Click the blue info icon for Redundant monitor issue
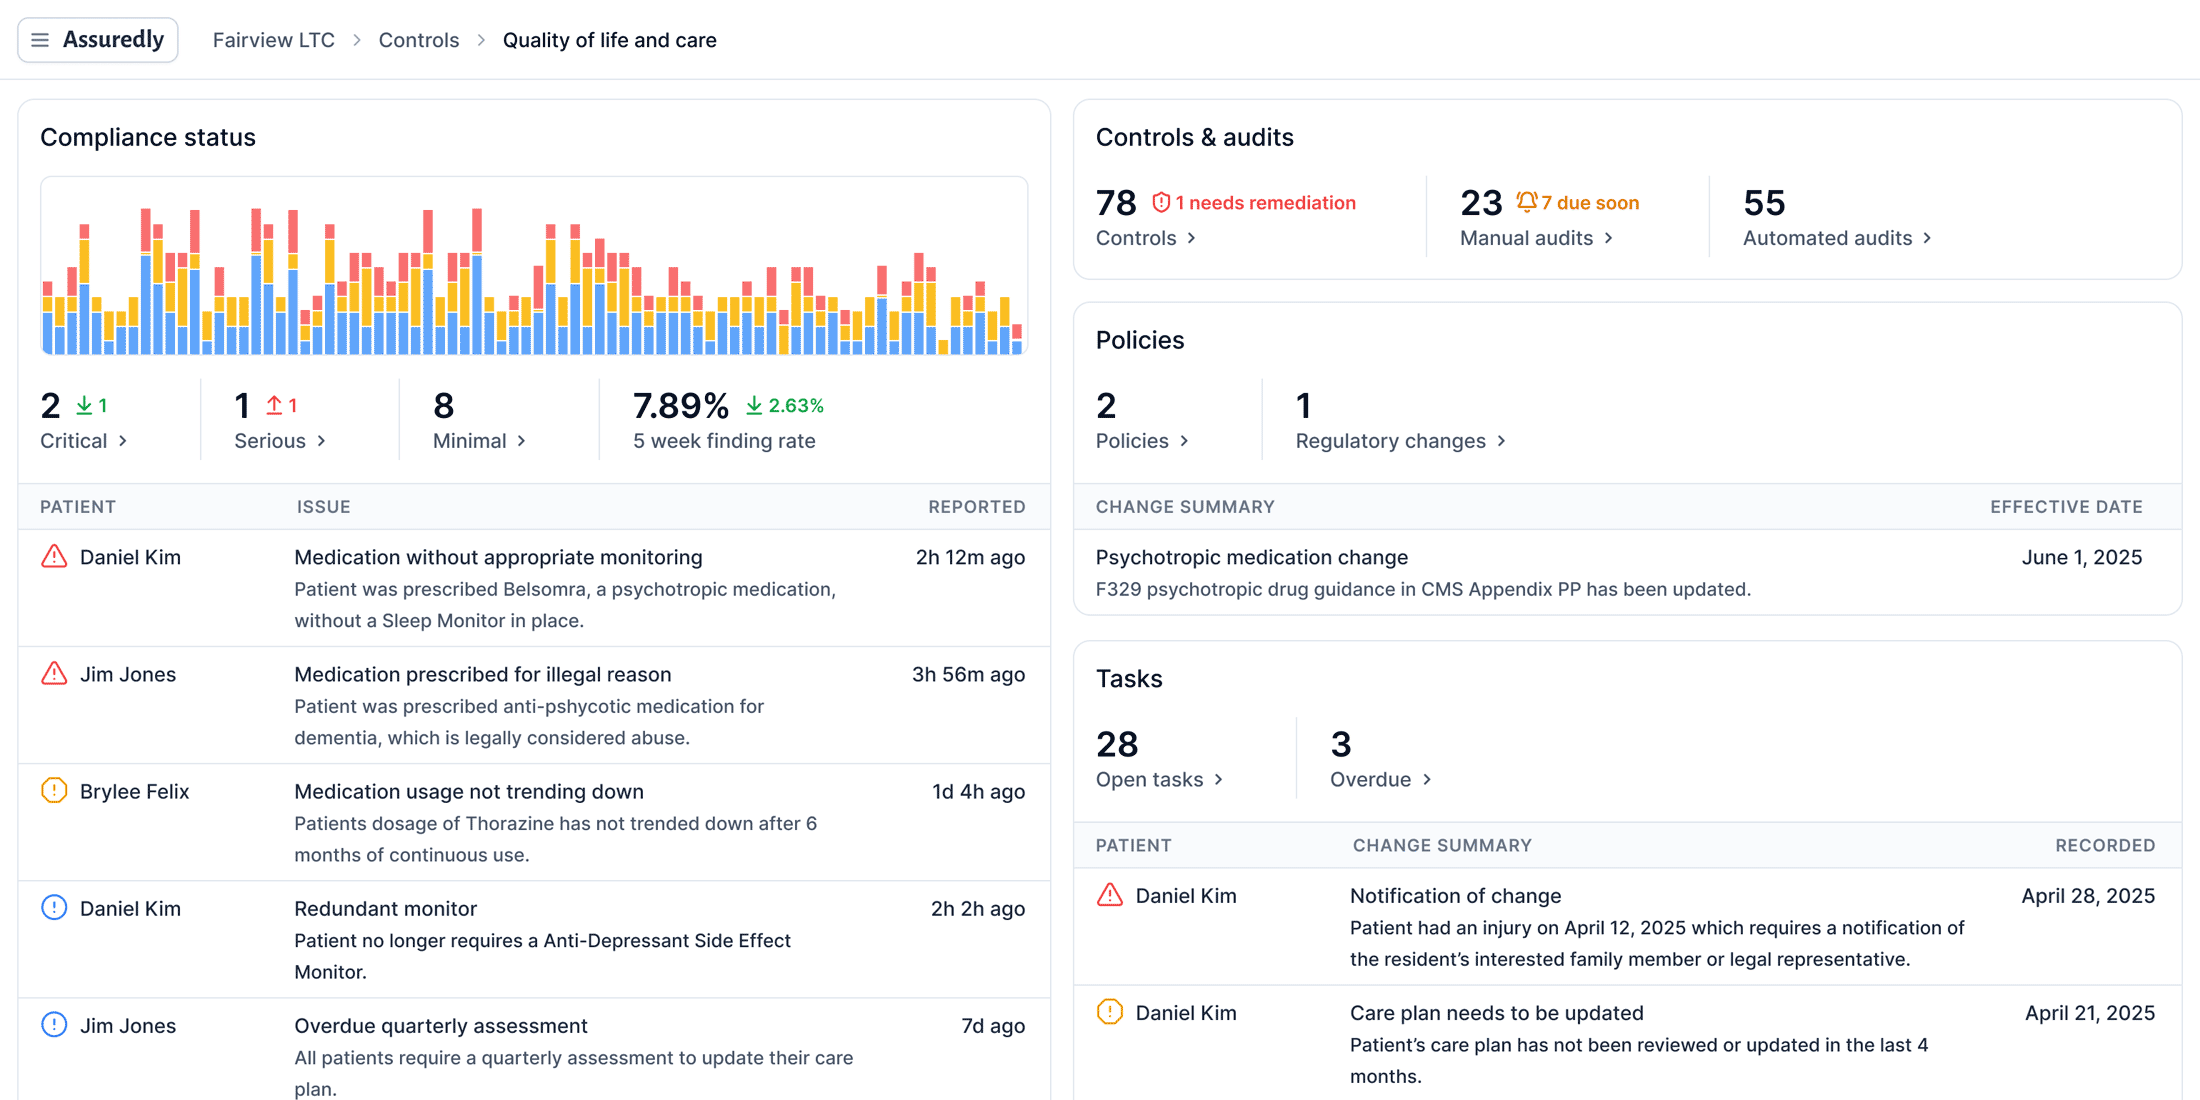The height and width of the screenshot is (1100, 2200). [53, 908]
